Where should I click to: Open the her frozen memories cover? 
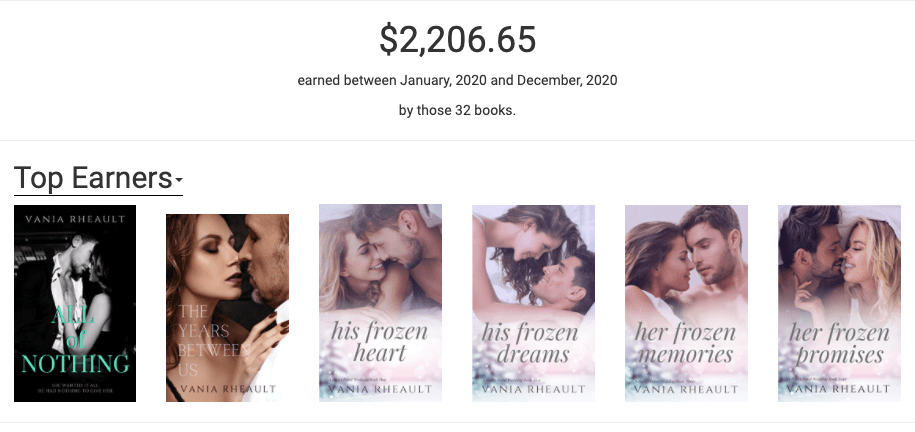point(686,303)
